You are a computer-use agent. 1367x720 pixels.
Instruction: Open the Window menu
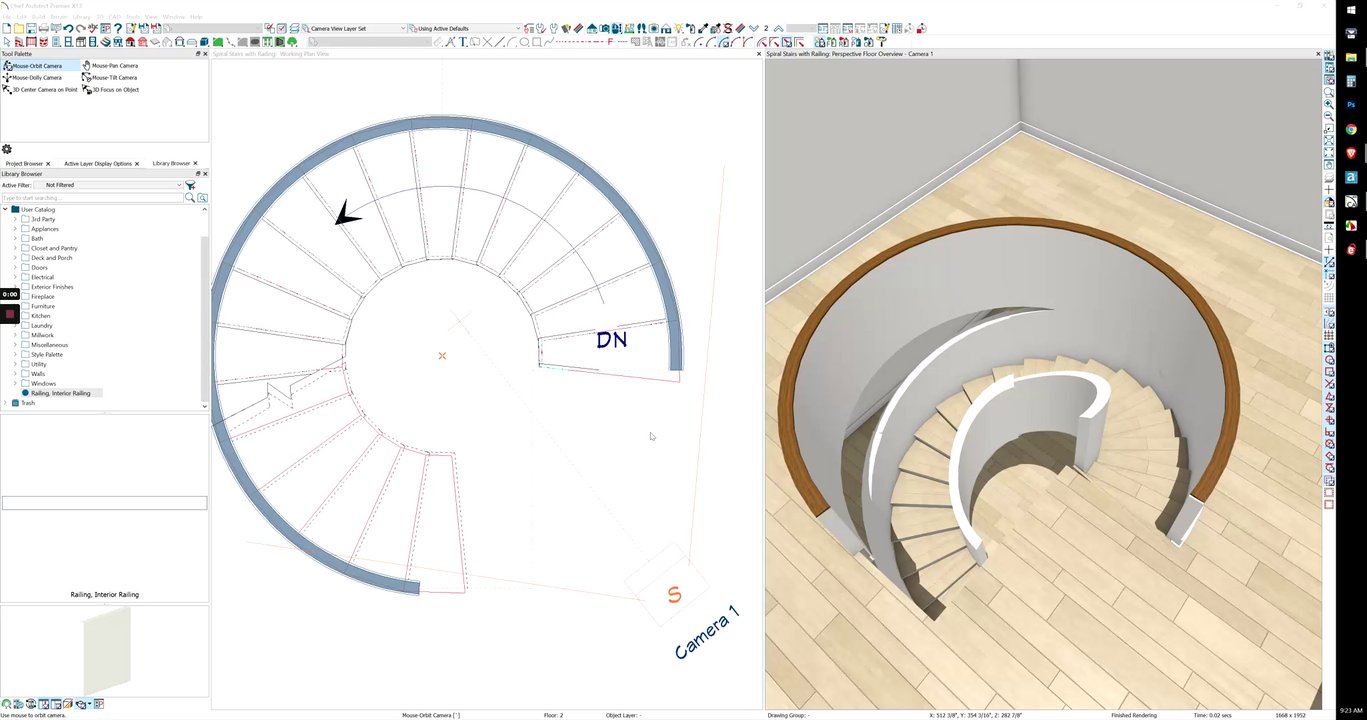click(173, 17)
